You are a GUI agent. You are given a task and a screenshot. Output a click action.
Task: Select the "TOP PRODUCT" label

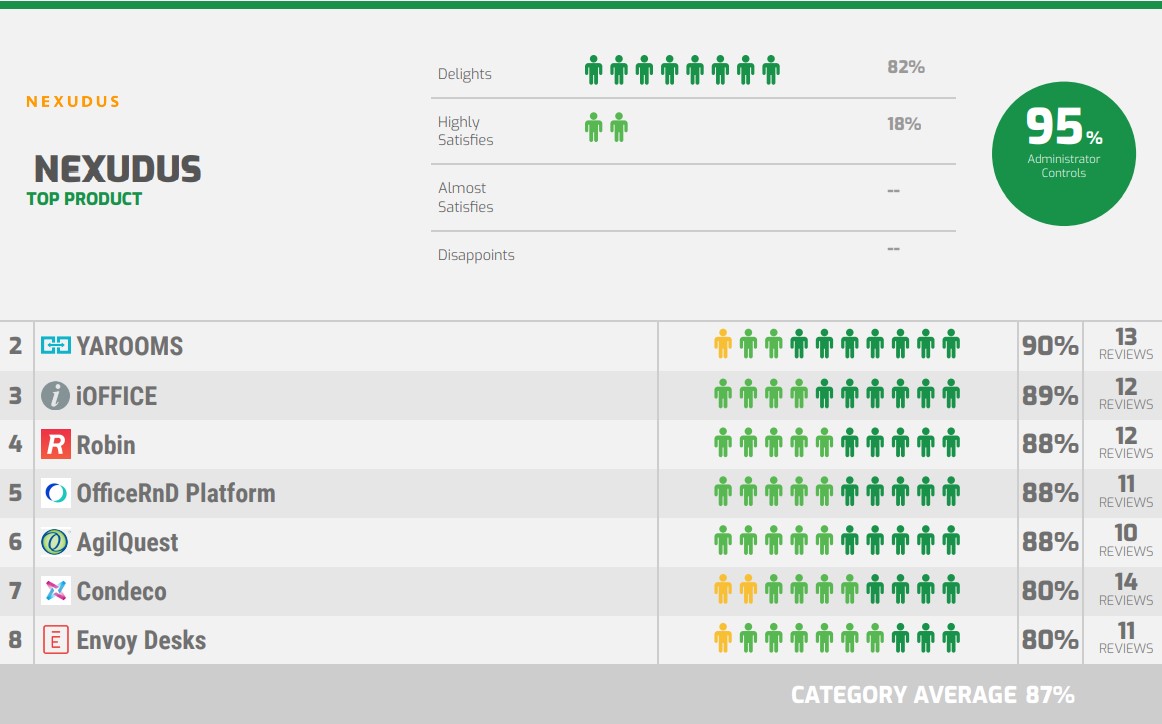[x=84, y=199]
